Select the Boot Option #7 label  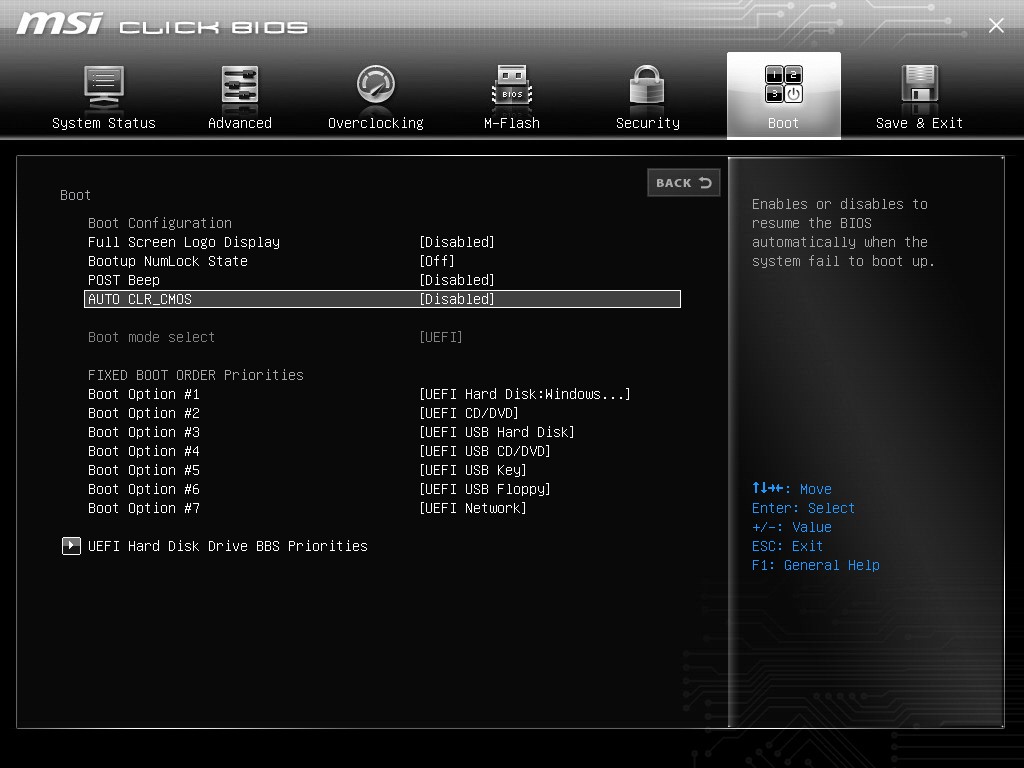[x=144, y=508]
